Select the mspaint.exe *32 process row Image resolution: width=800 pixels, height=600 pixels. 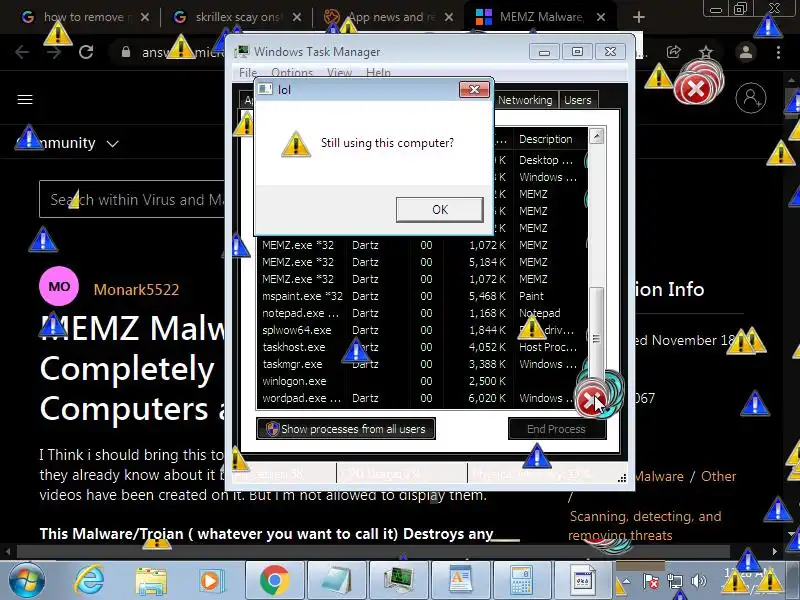point(422,296)
